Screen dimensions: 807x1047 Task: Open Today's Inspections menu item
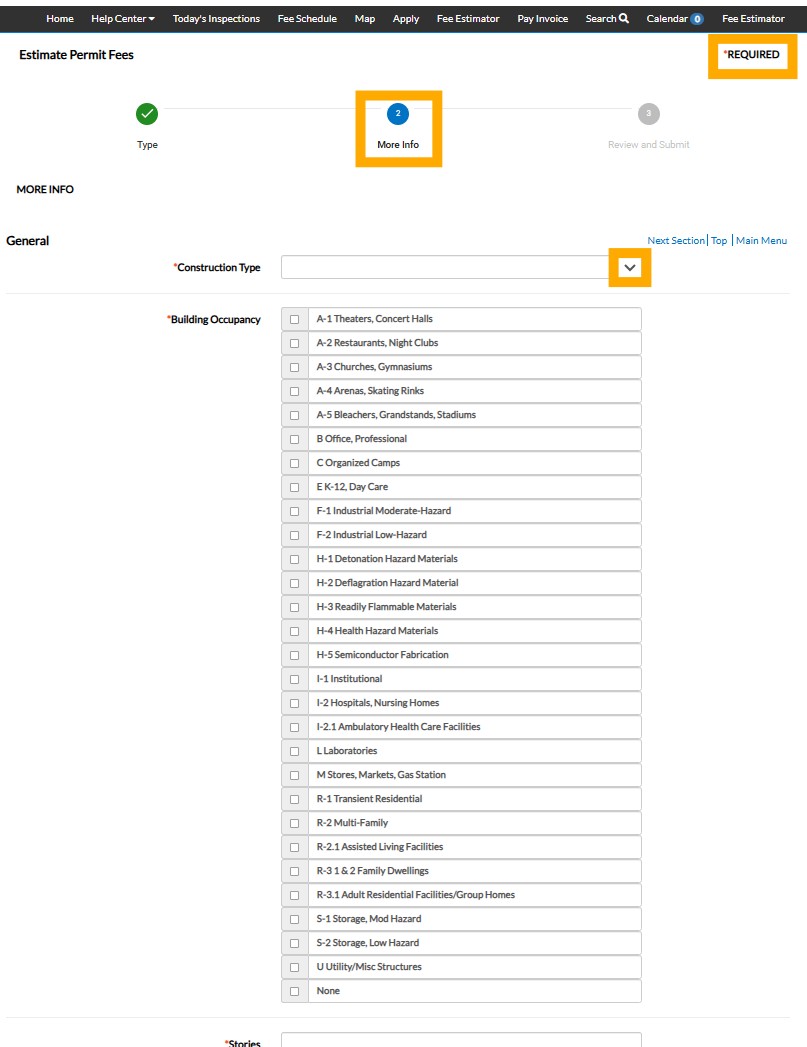click(216, 18)
